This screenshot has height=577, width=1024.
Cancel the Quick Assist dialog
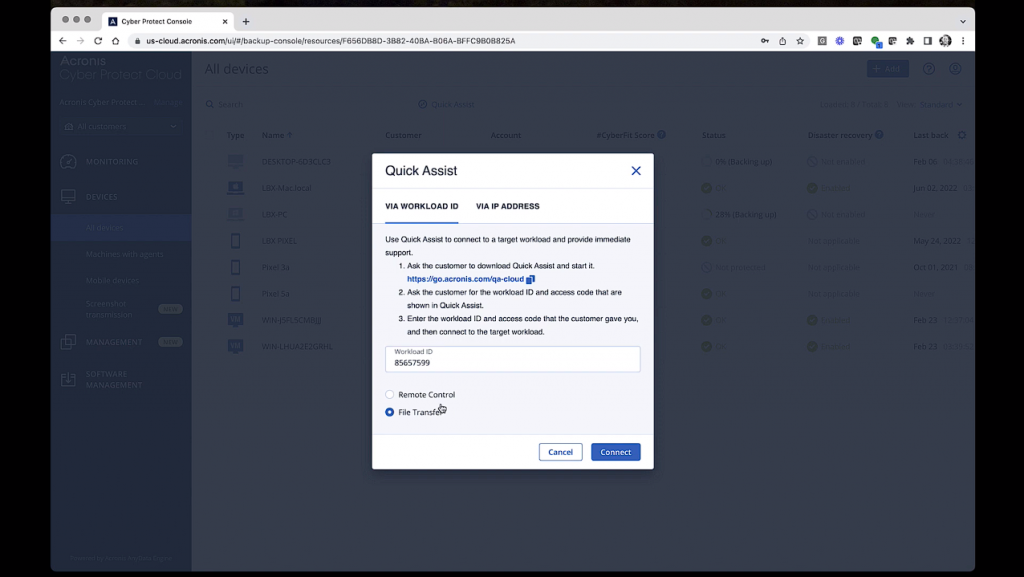[x=560, y=452]
